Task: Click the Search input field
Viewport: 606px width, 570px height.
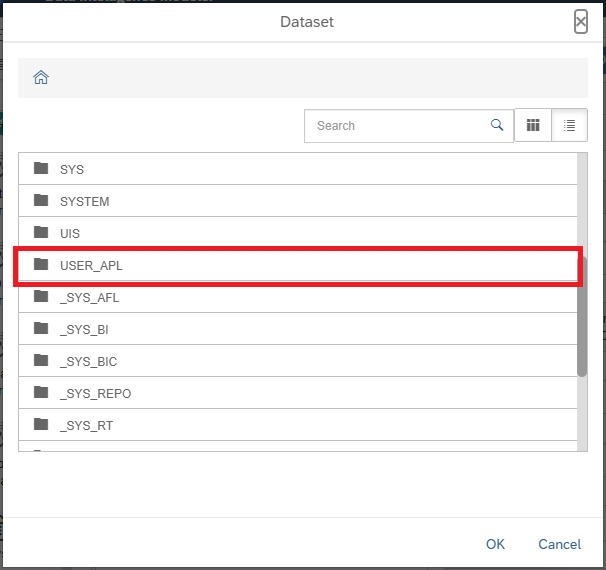Action: 400,126
